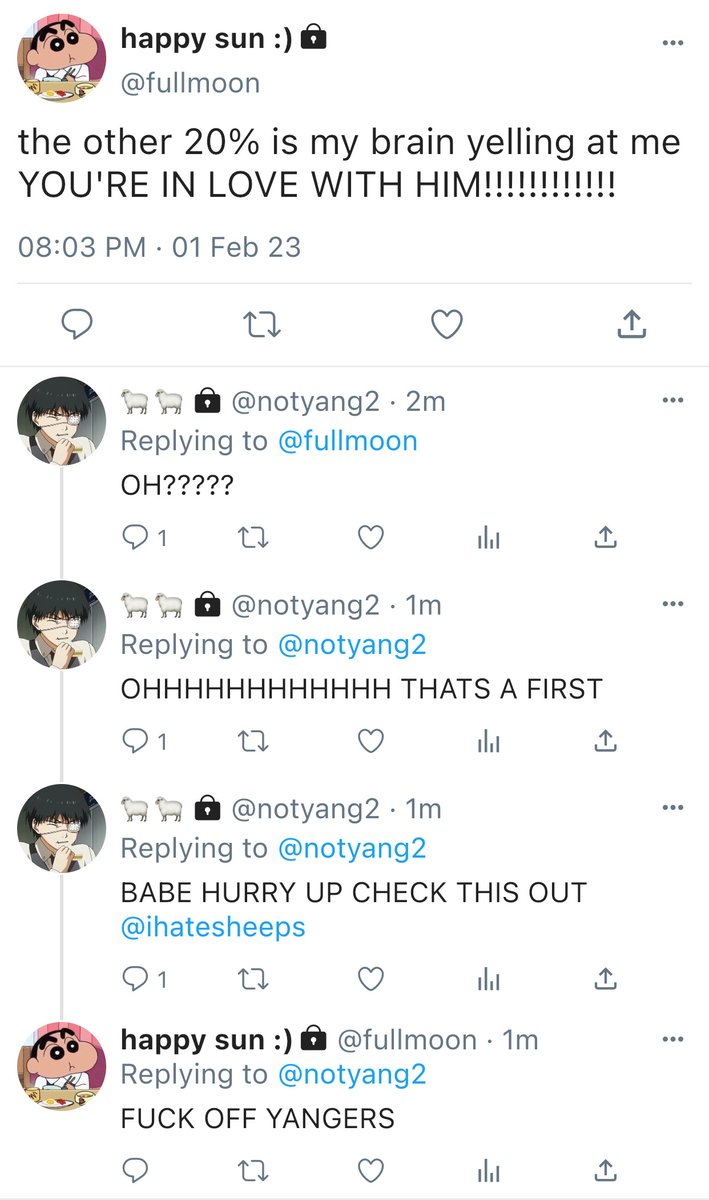709x1200 pixels.
Task: Open notyang2 avatar on OH????? reply
Action: (x=62, y=421)
